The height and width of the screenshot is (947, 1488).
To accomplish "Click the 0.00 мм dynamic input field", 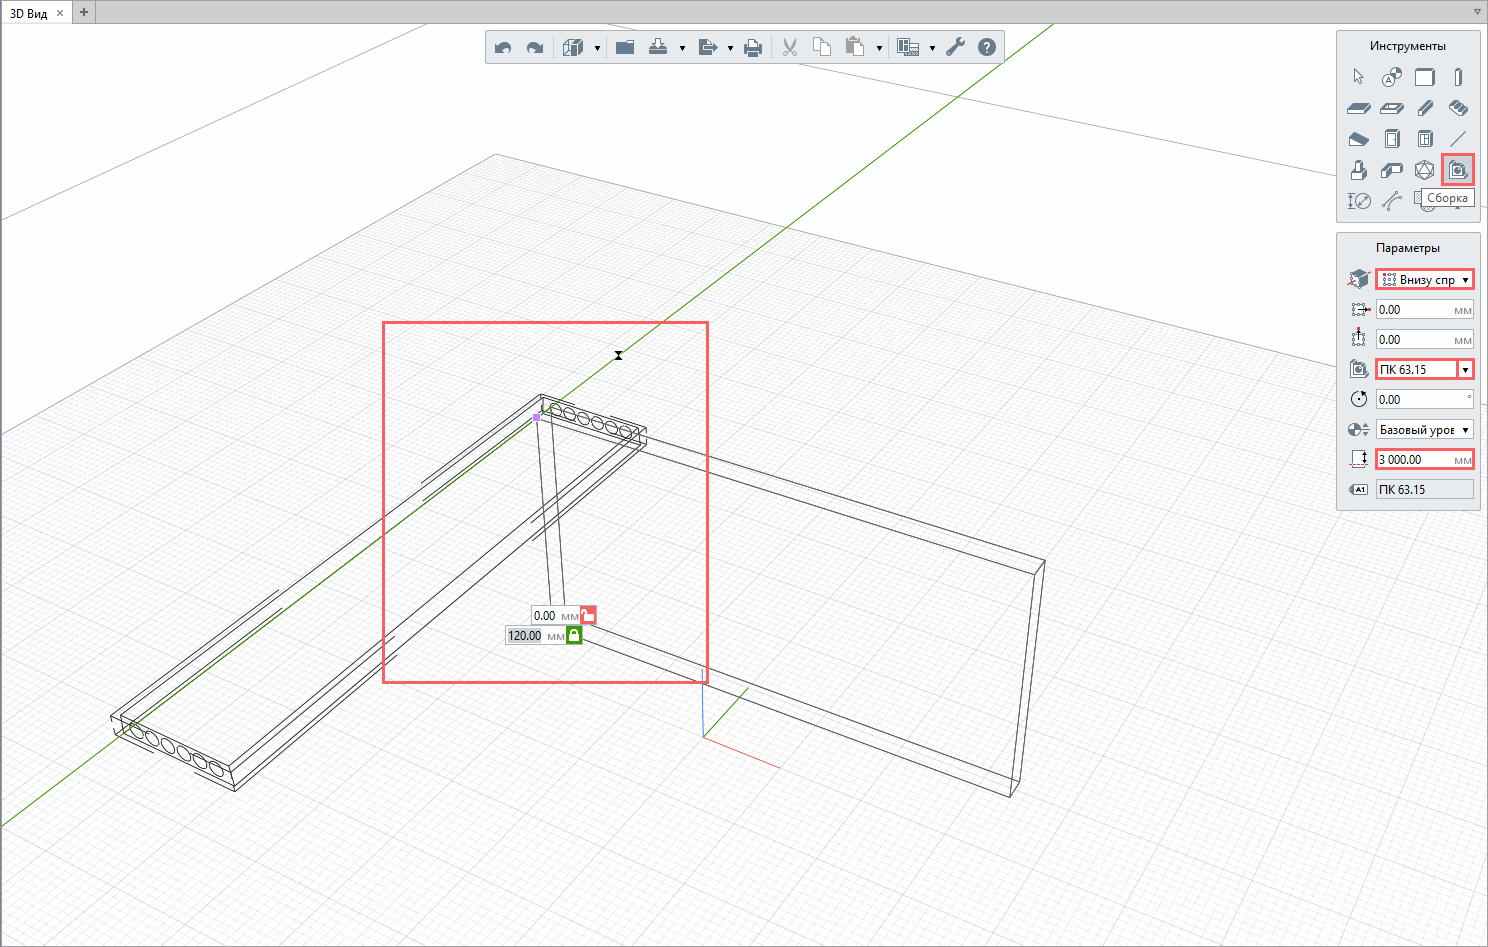I will [556, 616].
